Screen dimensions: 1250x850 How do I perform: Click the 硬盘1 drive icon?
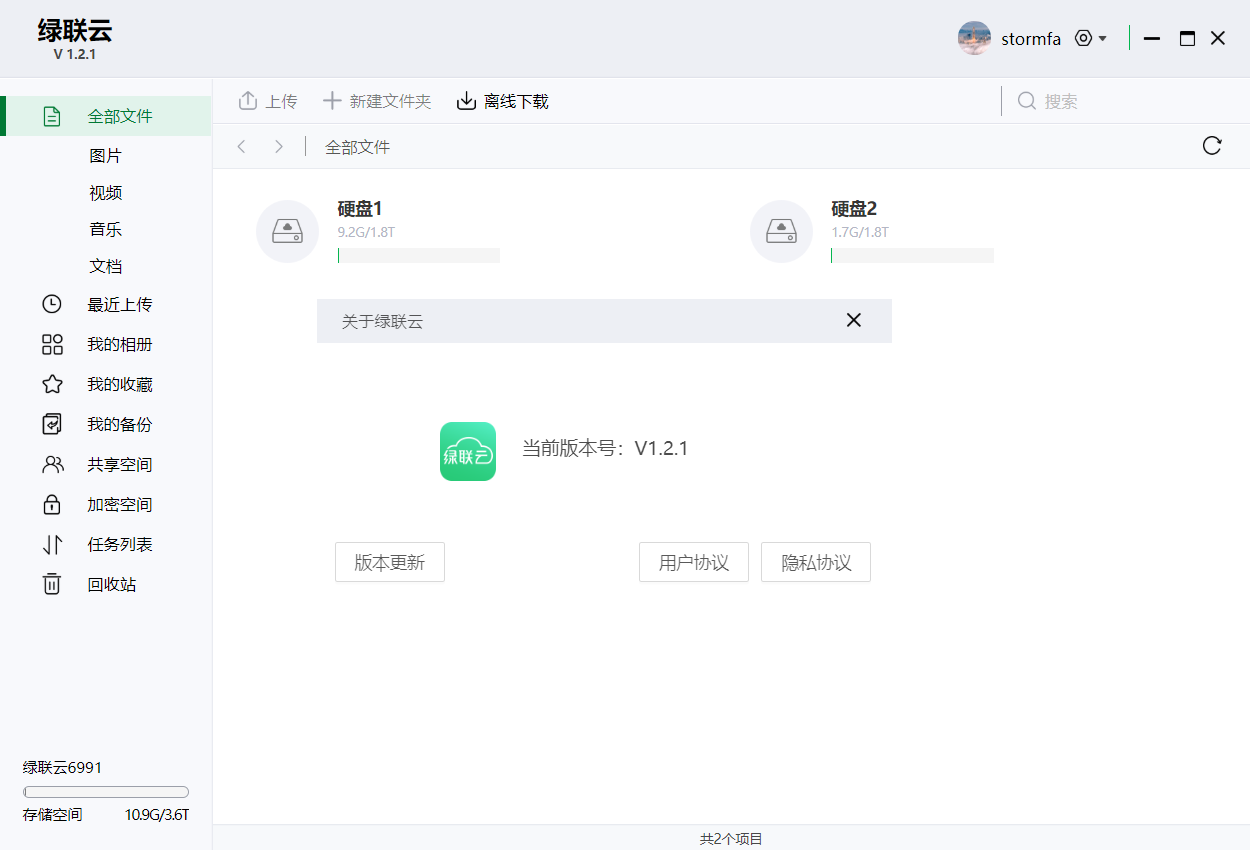[x=288, y=232]
